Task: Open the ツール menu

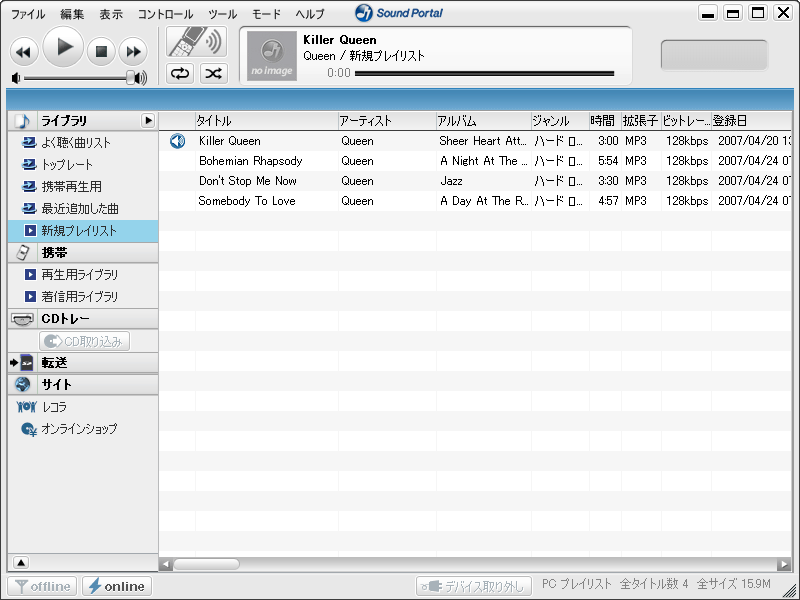Action: 222,14
